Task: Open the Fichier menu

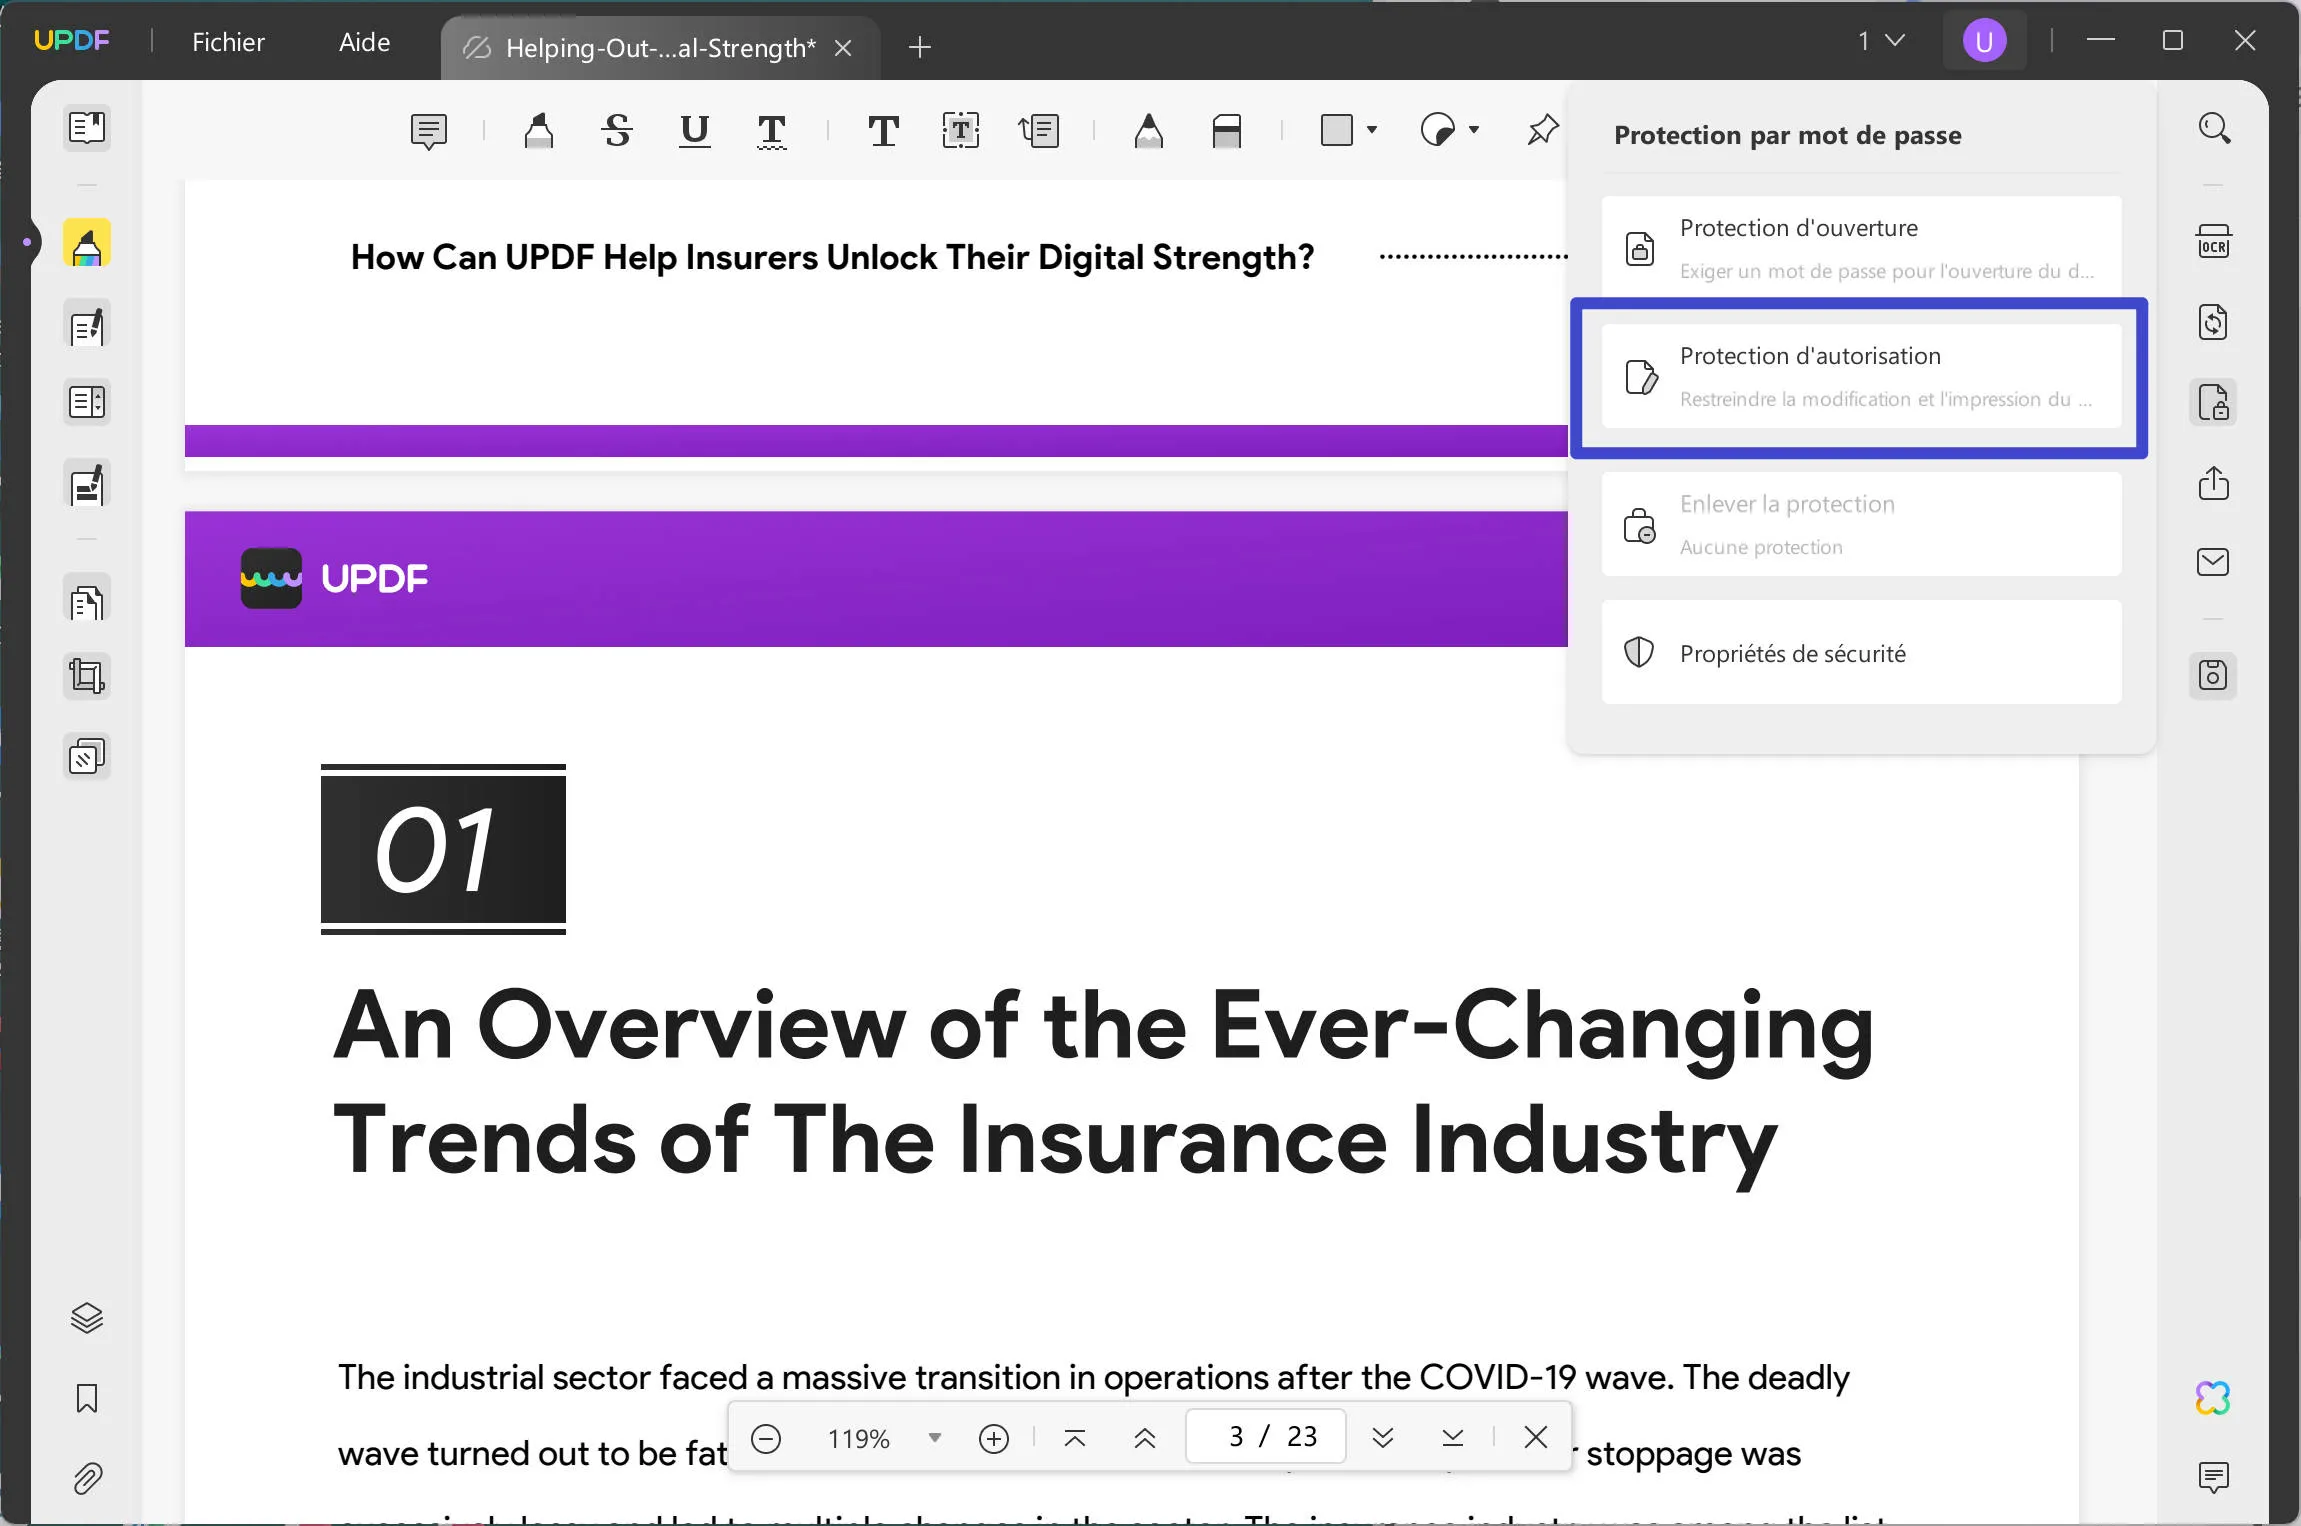Action: [x=228, y=42]
